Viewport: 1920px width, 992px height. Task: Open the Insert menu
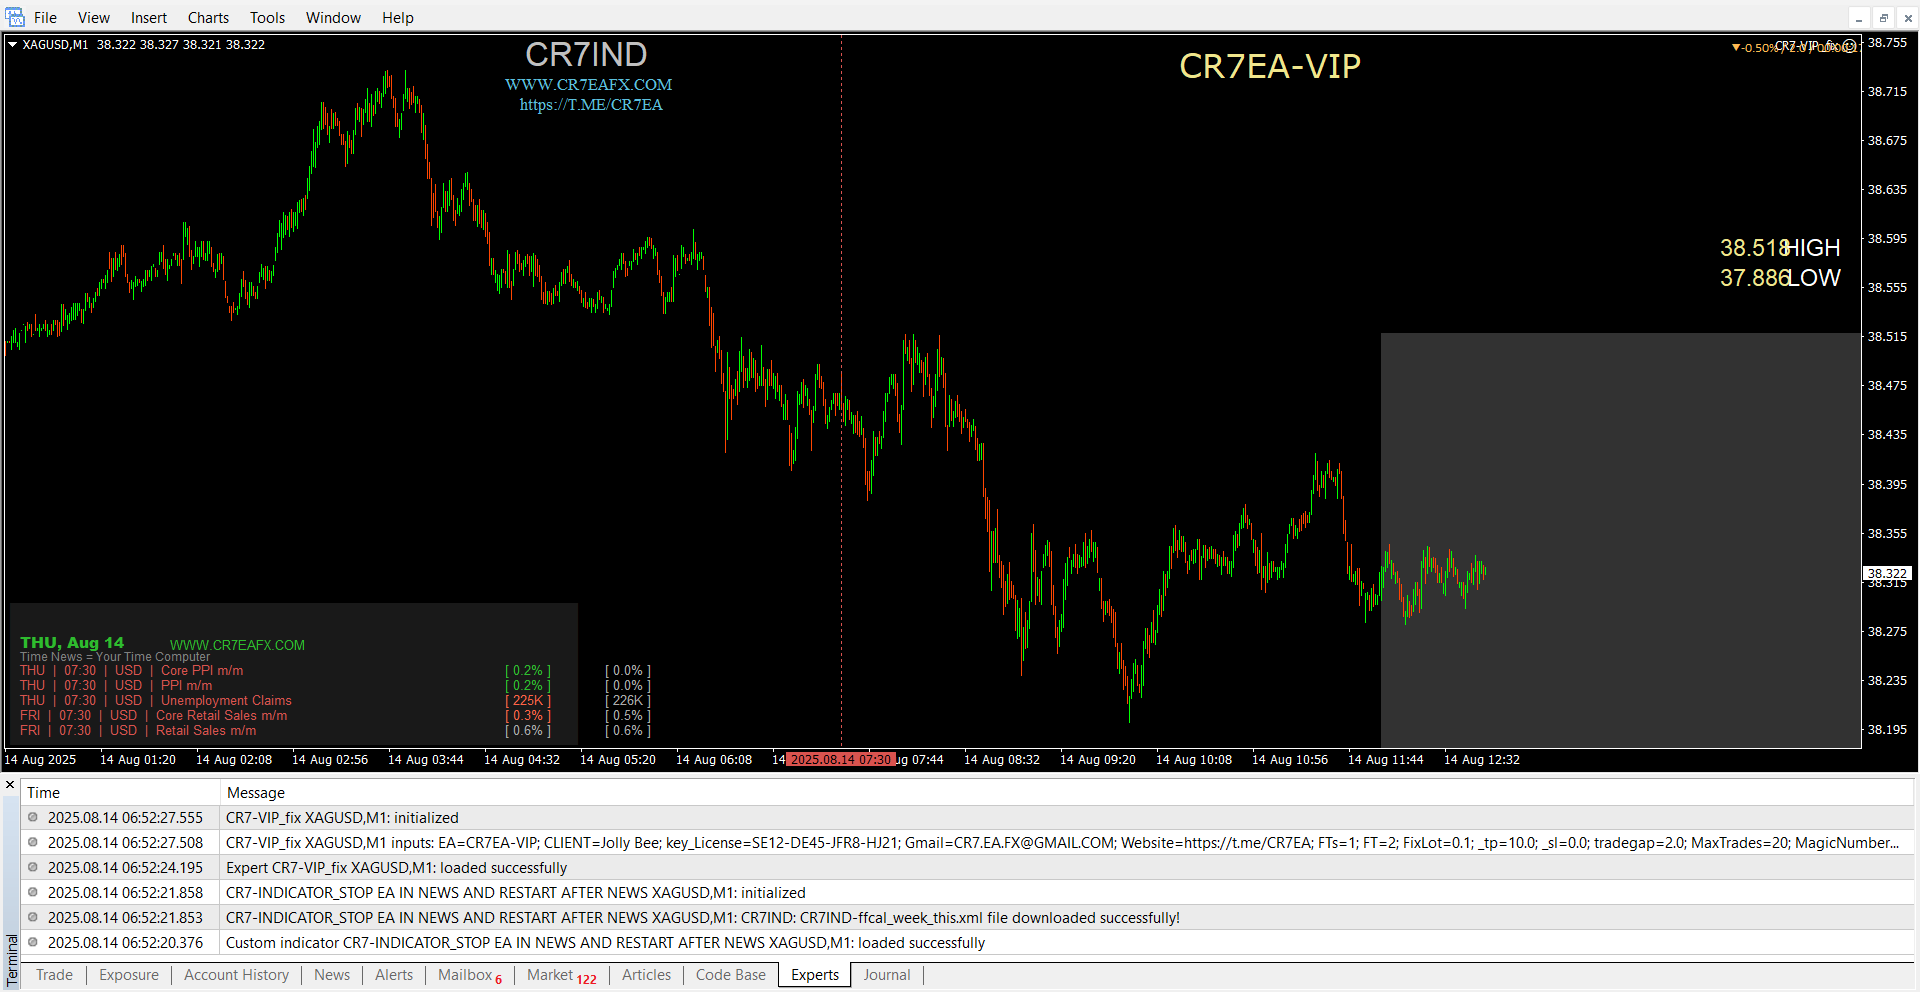point(149,18)
